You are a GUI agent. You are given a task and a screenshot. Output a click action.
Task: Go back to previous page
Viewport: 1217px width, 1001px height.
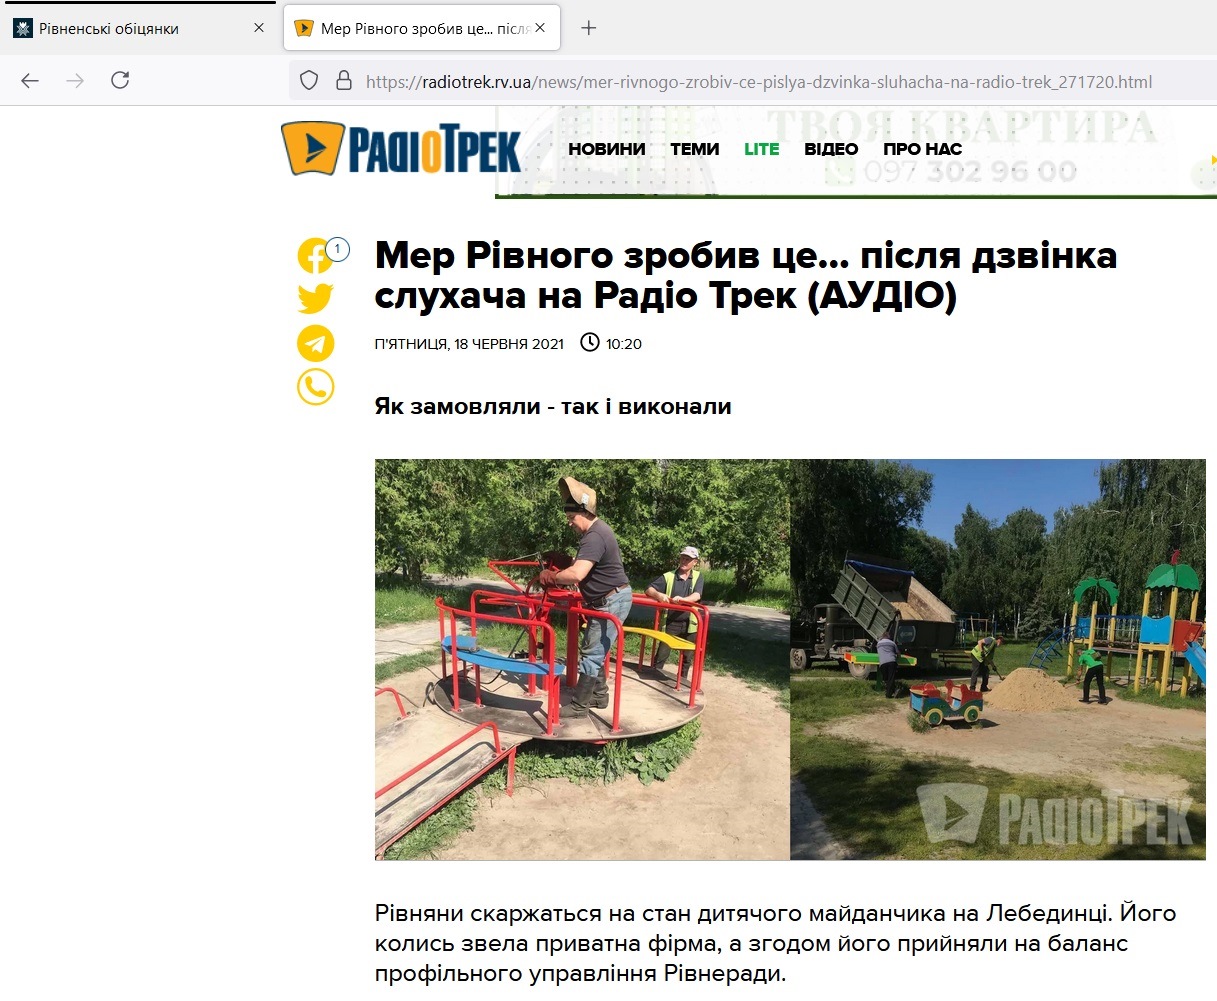(30, 81)
